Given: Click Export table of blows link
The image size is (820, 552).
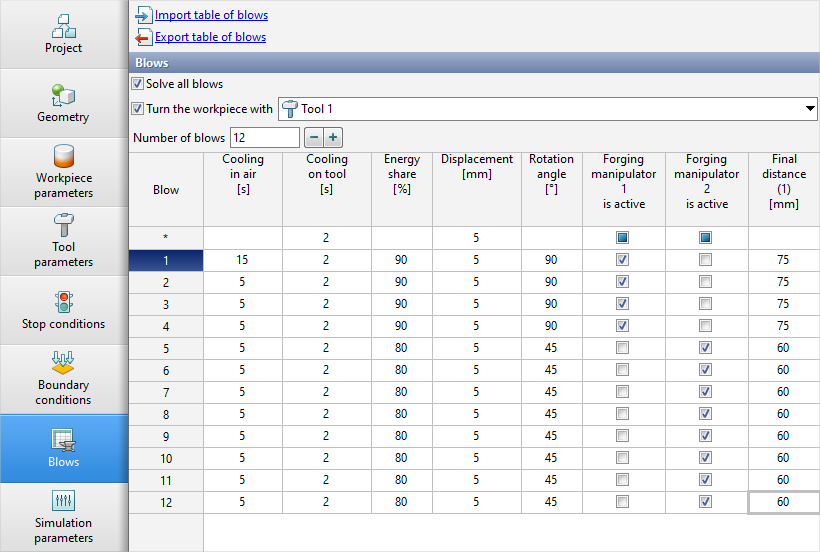Looking at the screenshot, I should (x=210, y=37).
